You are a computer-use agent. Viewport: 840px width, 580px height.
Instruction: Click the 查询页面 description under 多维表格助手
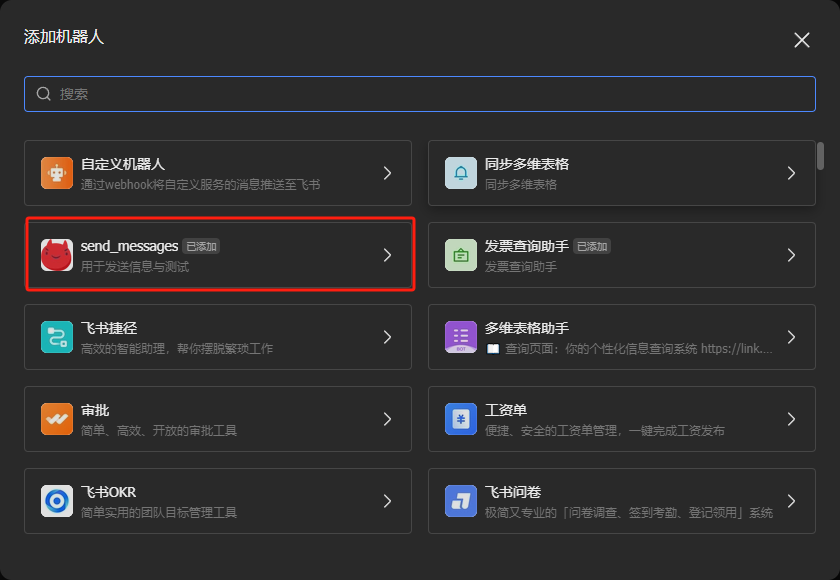[x=628, y=349]
